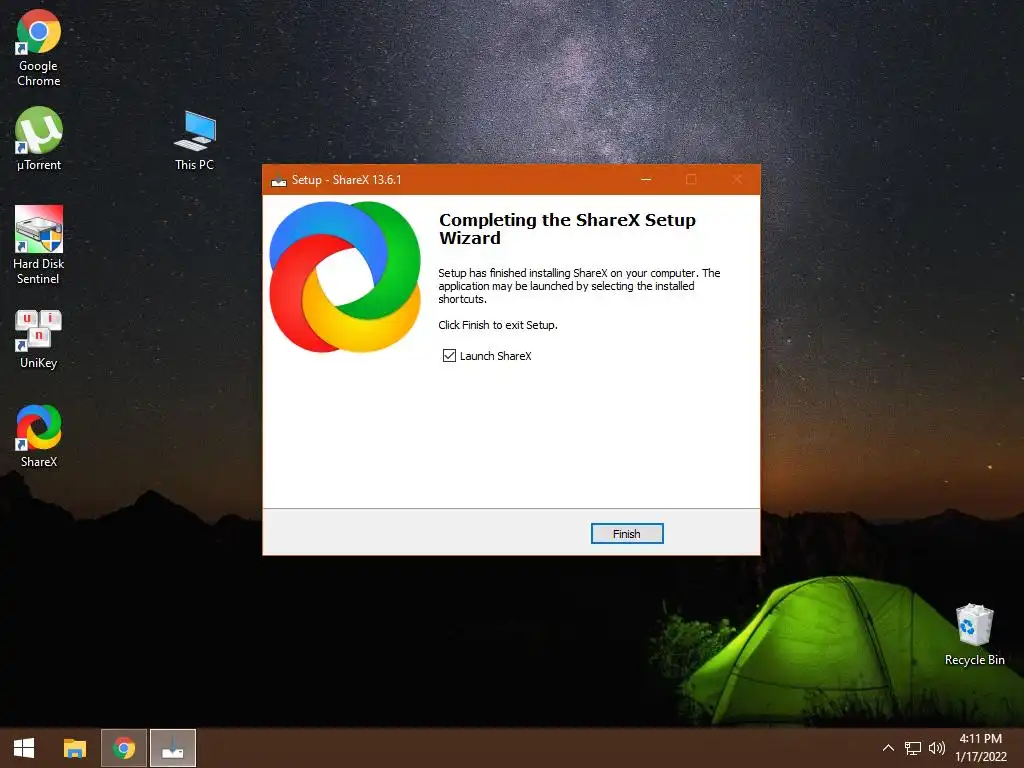This screenshot has width=1024, height=768.
Task: Open the Windows Start menu
Action: (x=24, y=748)
